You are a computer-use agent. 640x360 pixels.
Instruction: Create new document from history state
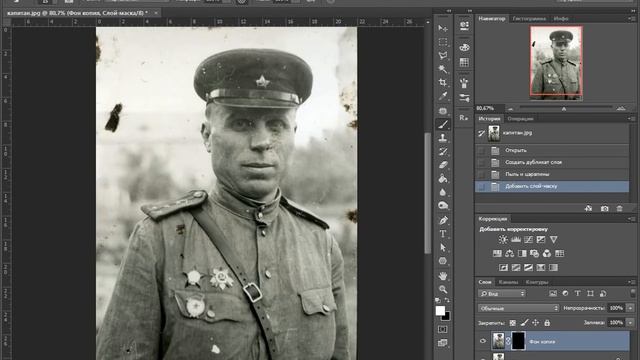click(x=588, y=208)
